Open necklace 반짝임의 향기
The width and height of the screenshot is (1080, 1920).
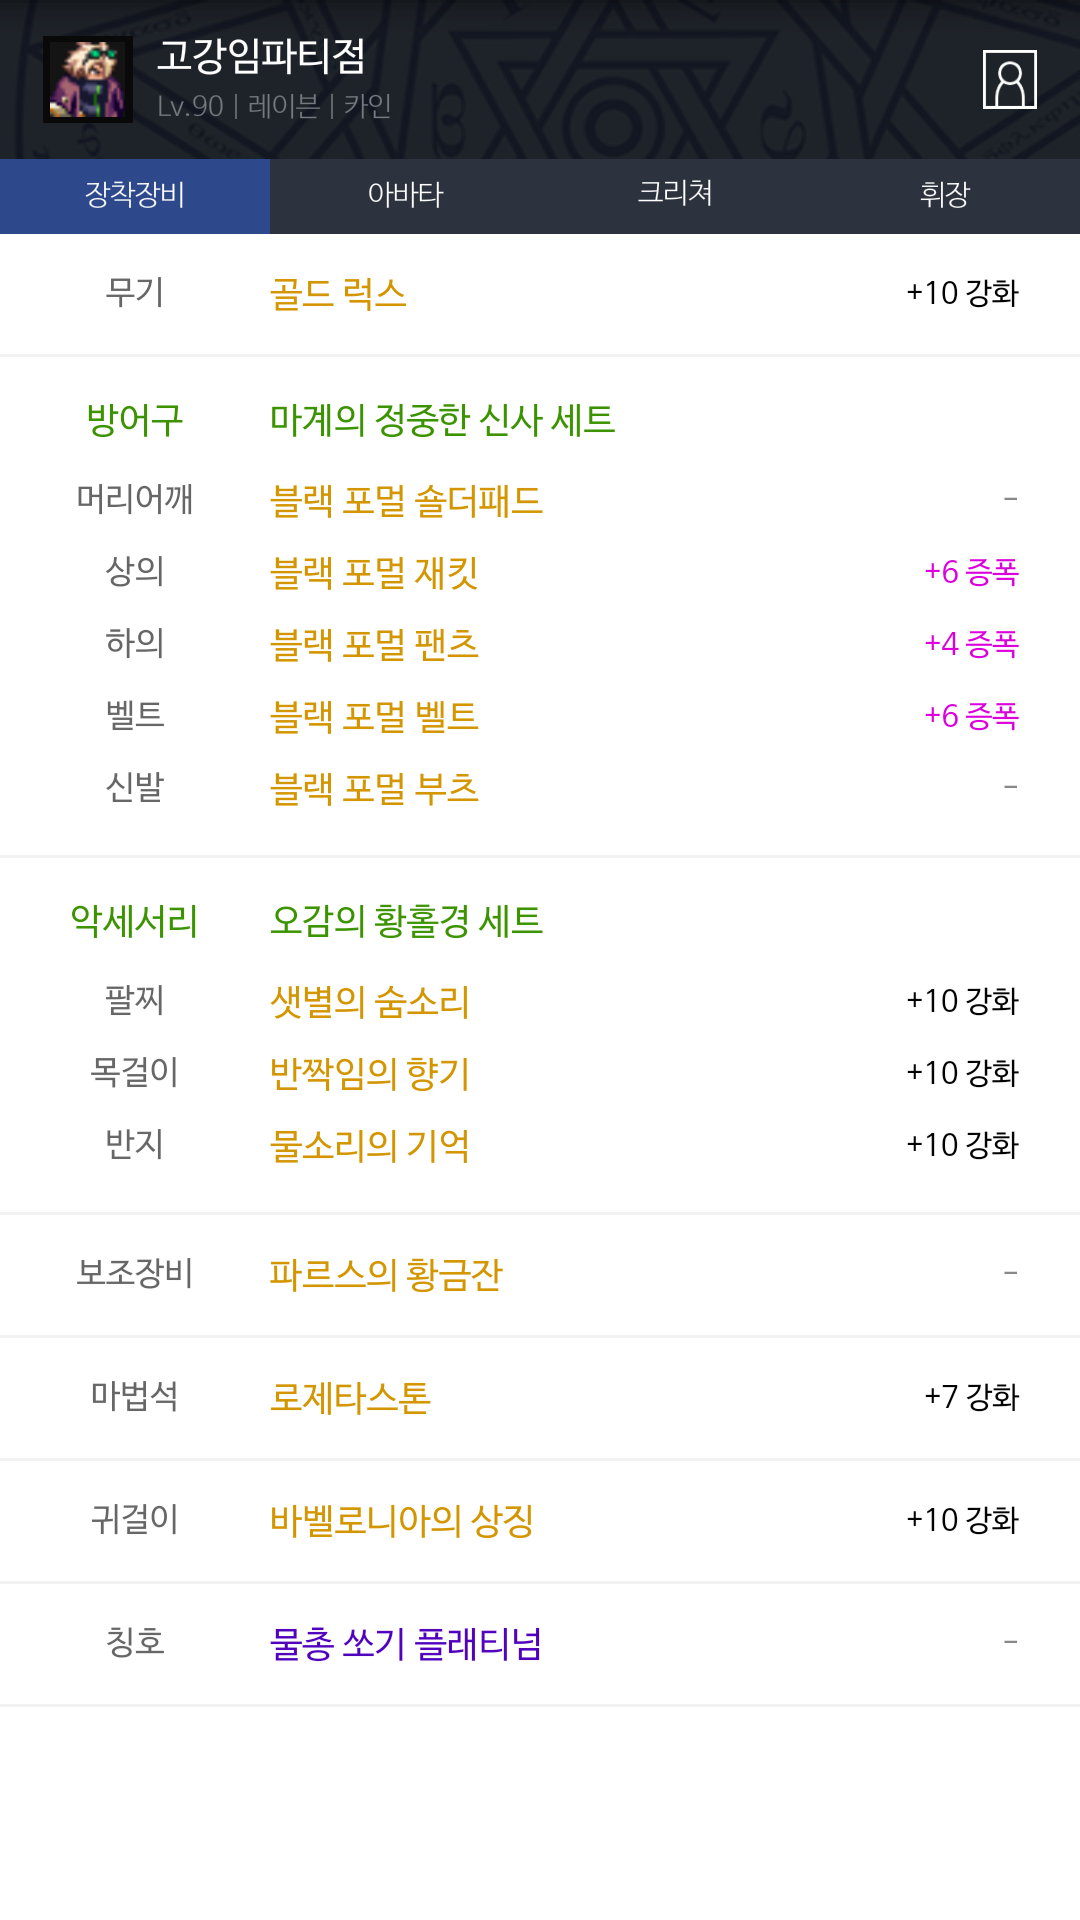click(370, 1073)
